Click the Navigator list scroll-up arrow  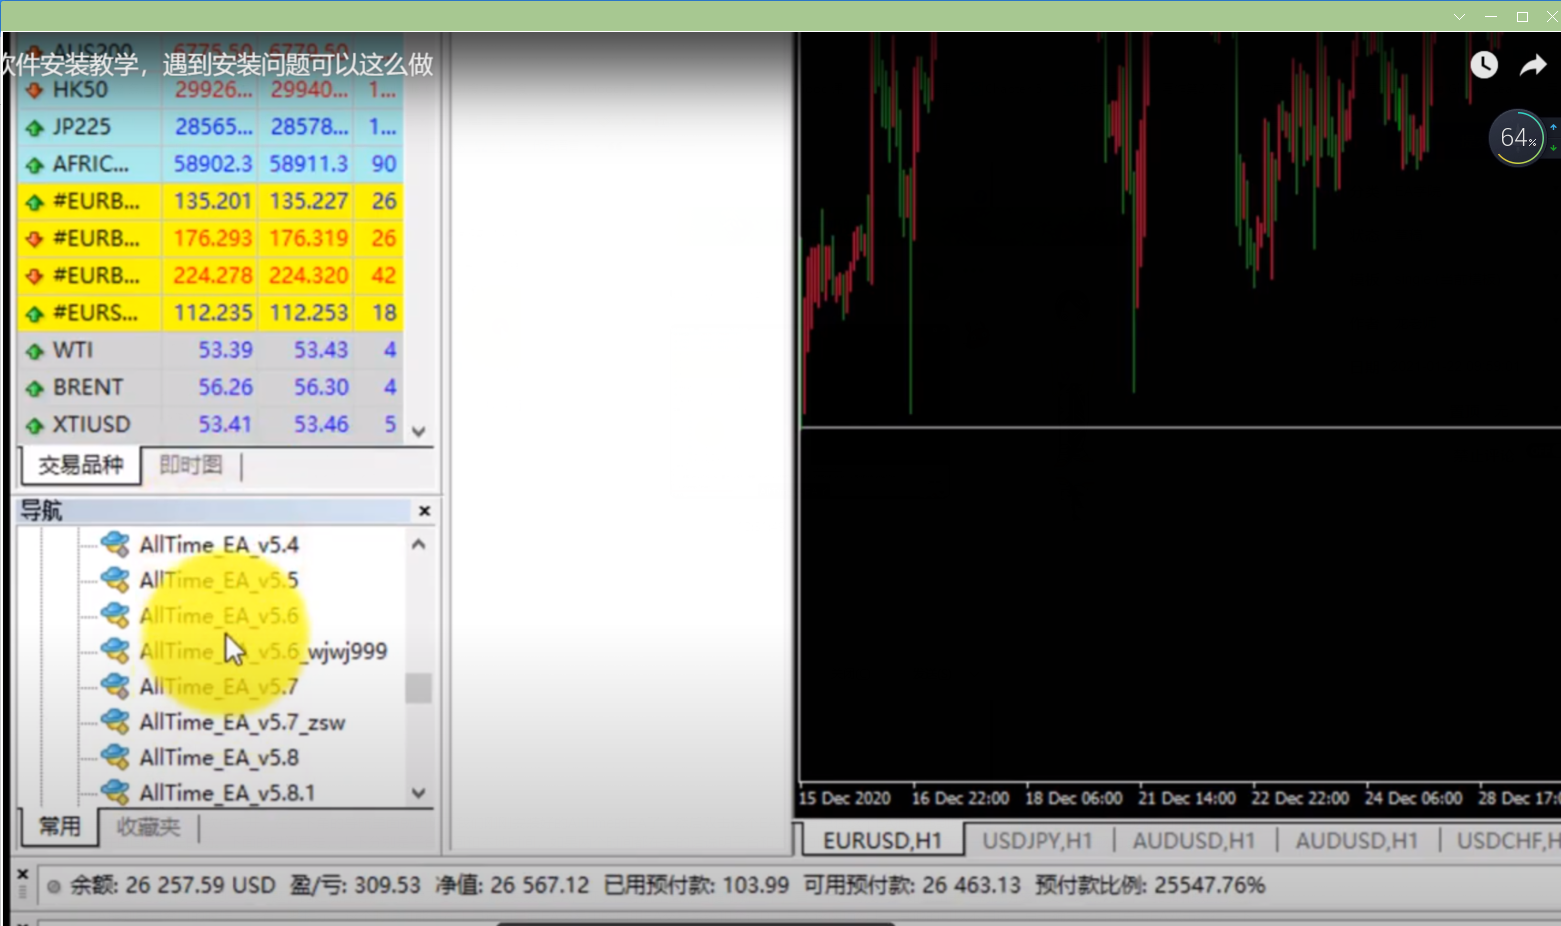[x=419, y=544]
